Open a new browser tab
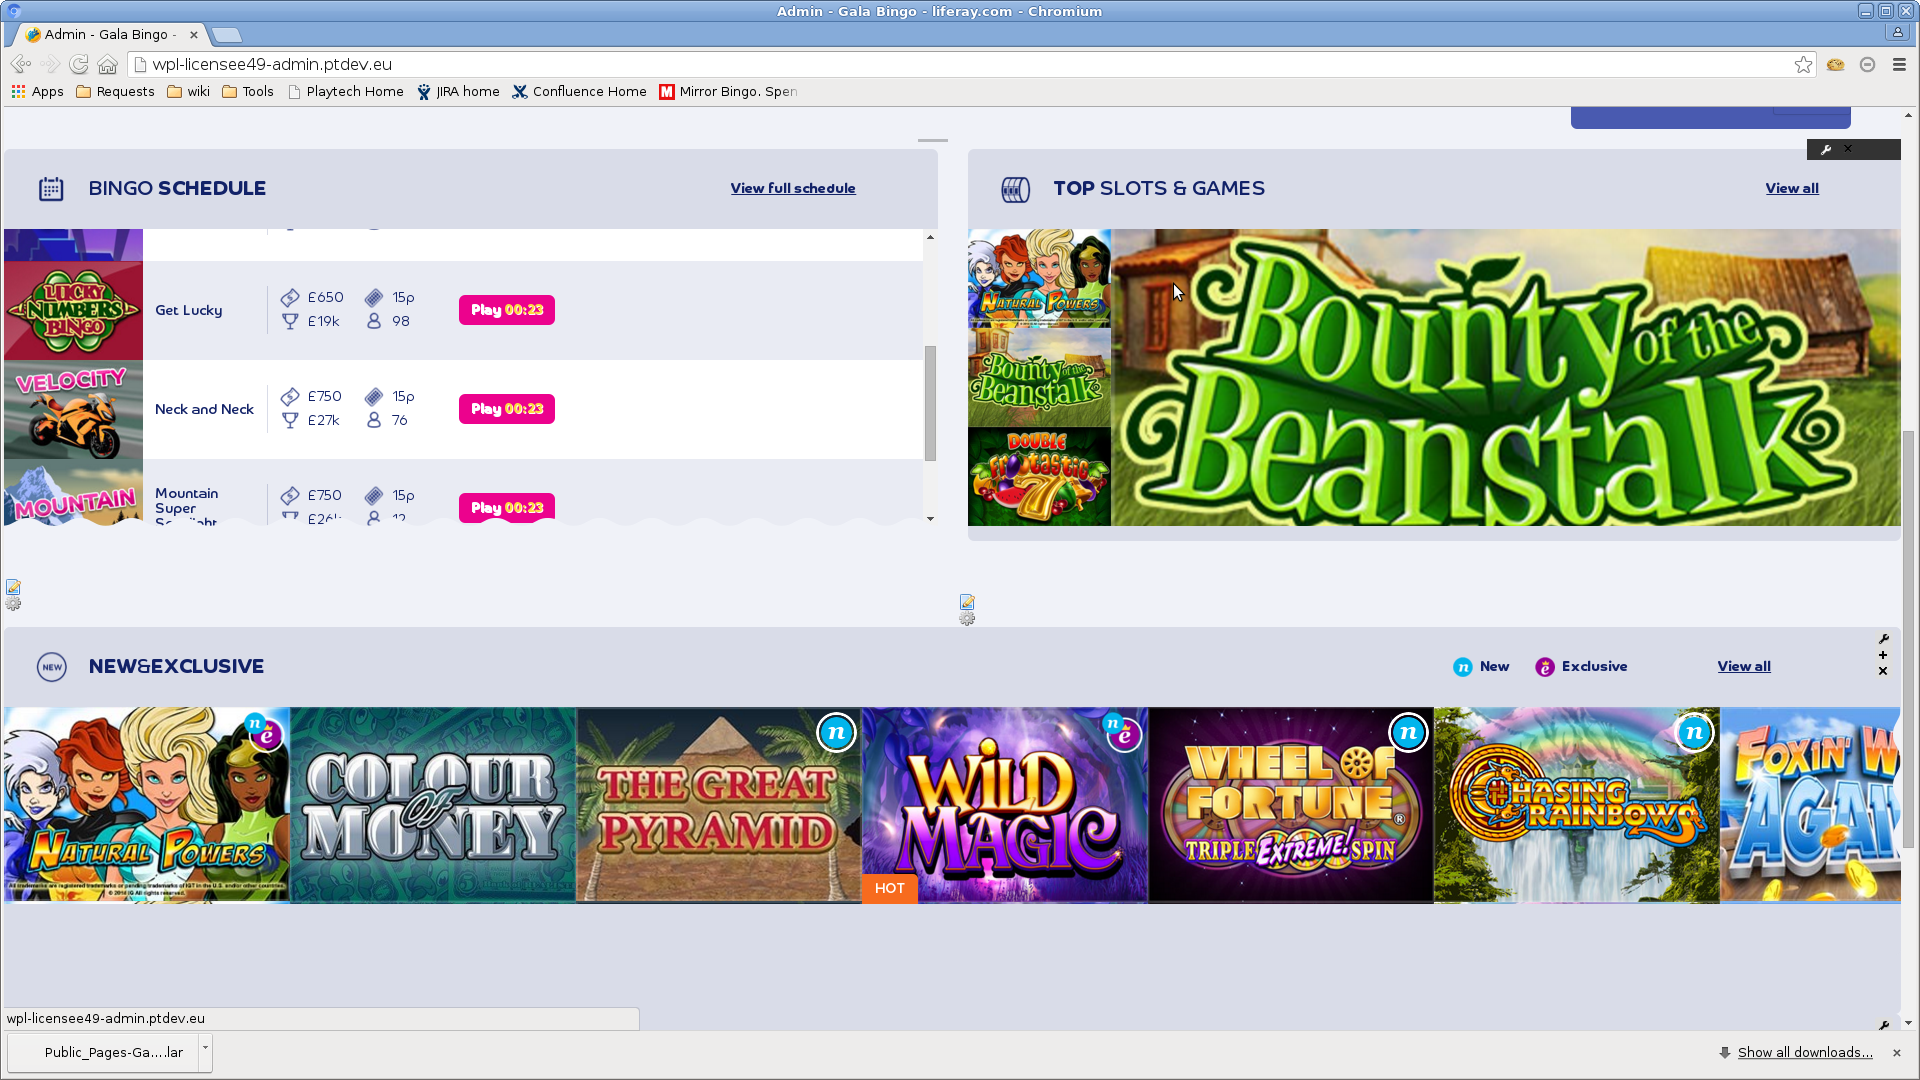Image resolution: width=1920 pixels, height=1080 pixels. point(227,35)
